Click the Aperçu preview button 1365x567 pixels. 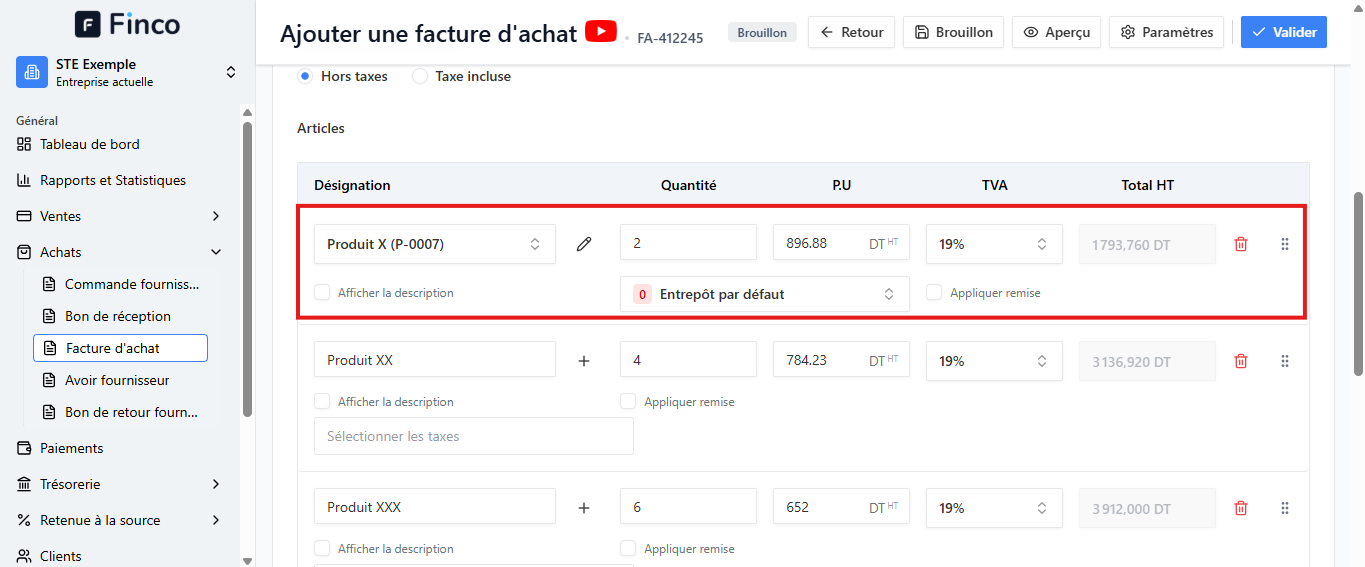coord(1056,32)
